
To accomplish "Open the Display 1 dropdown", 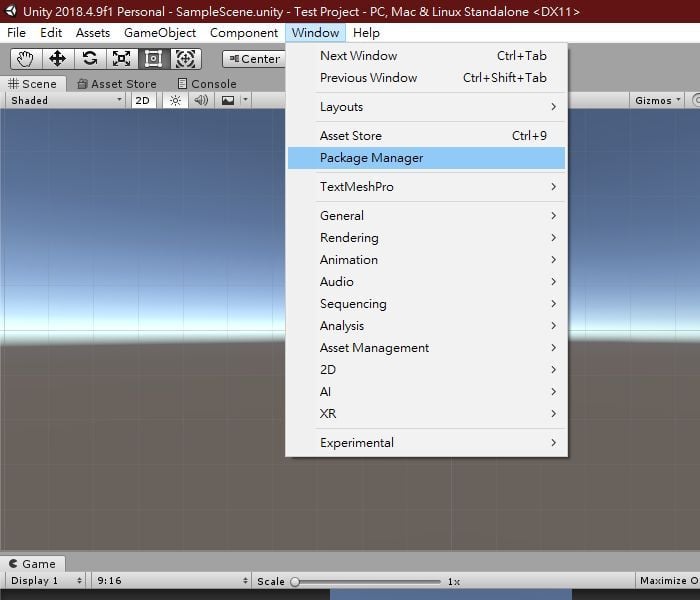I will point(46,581).
